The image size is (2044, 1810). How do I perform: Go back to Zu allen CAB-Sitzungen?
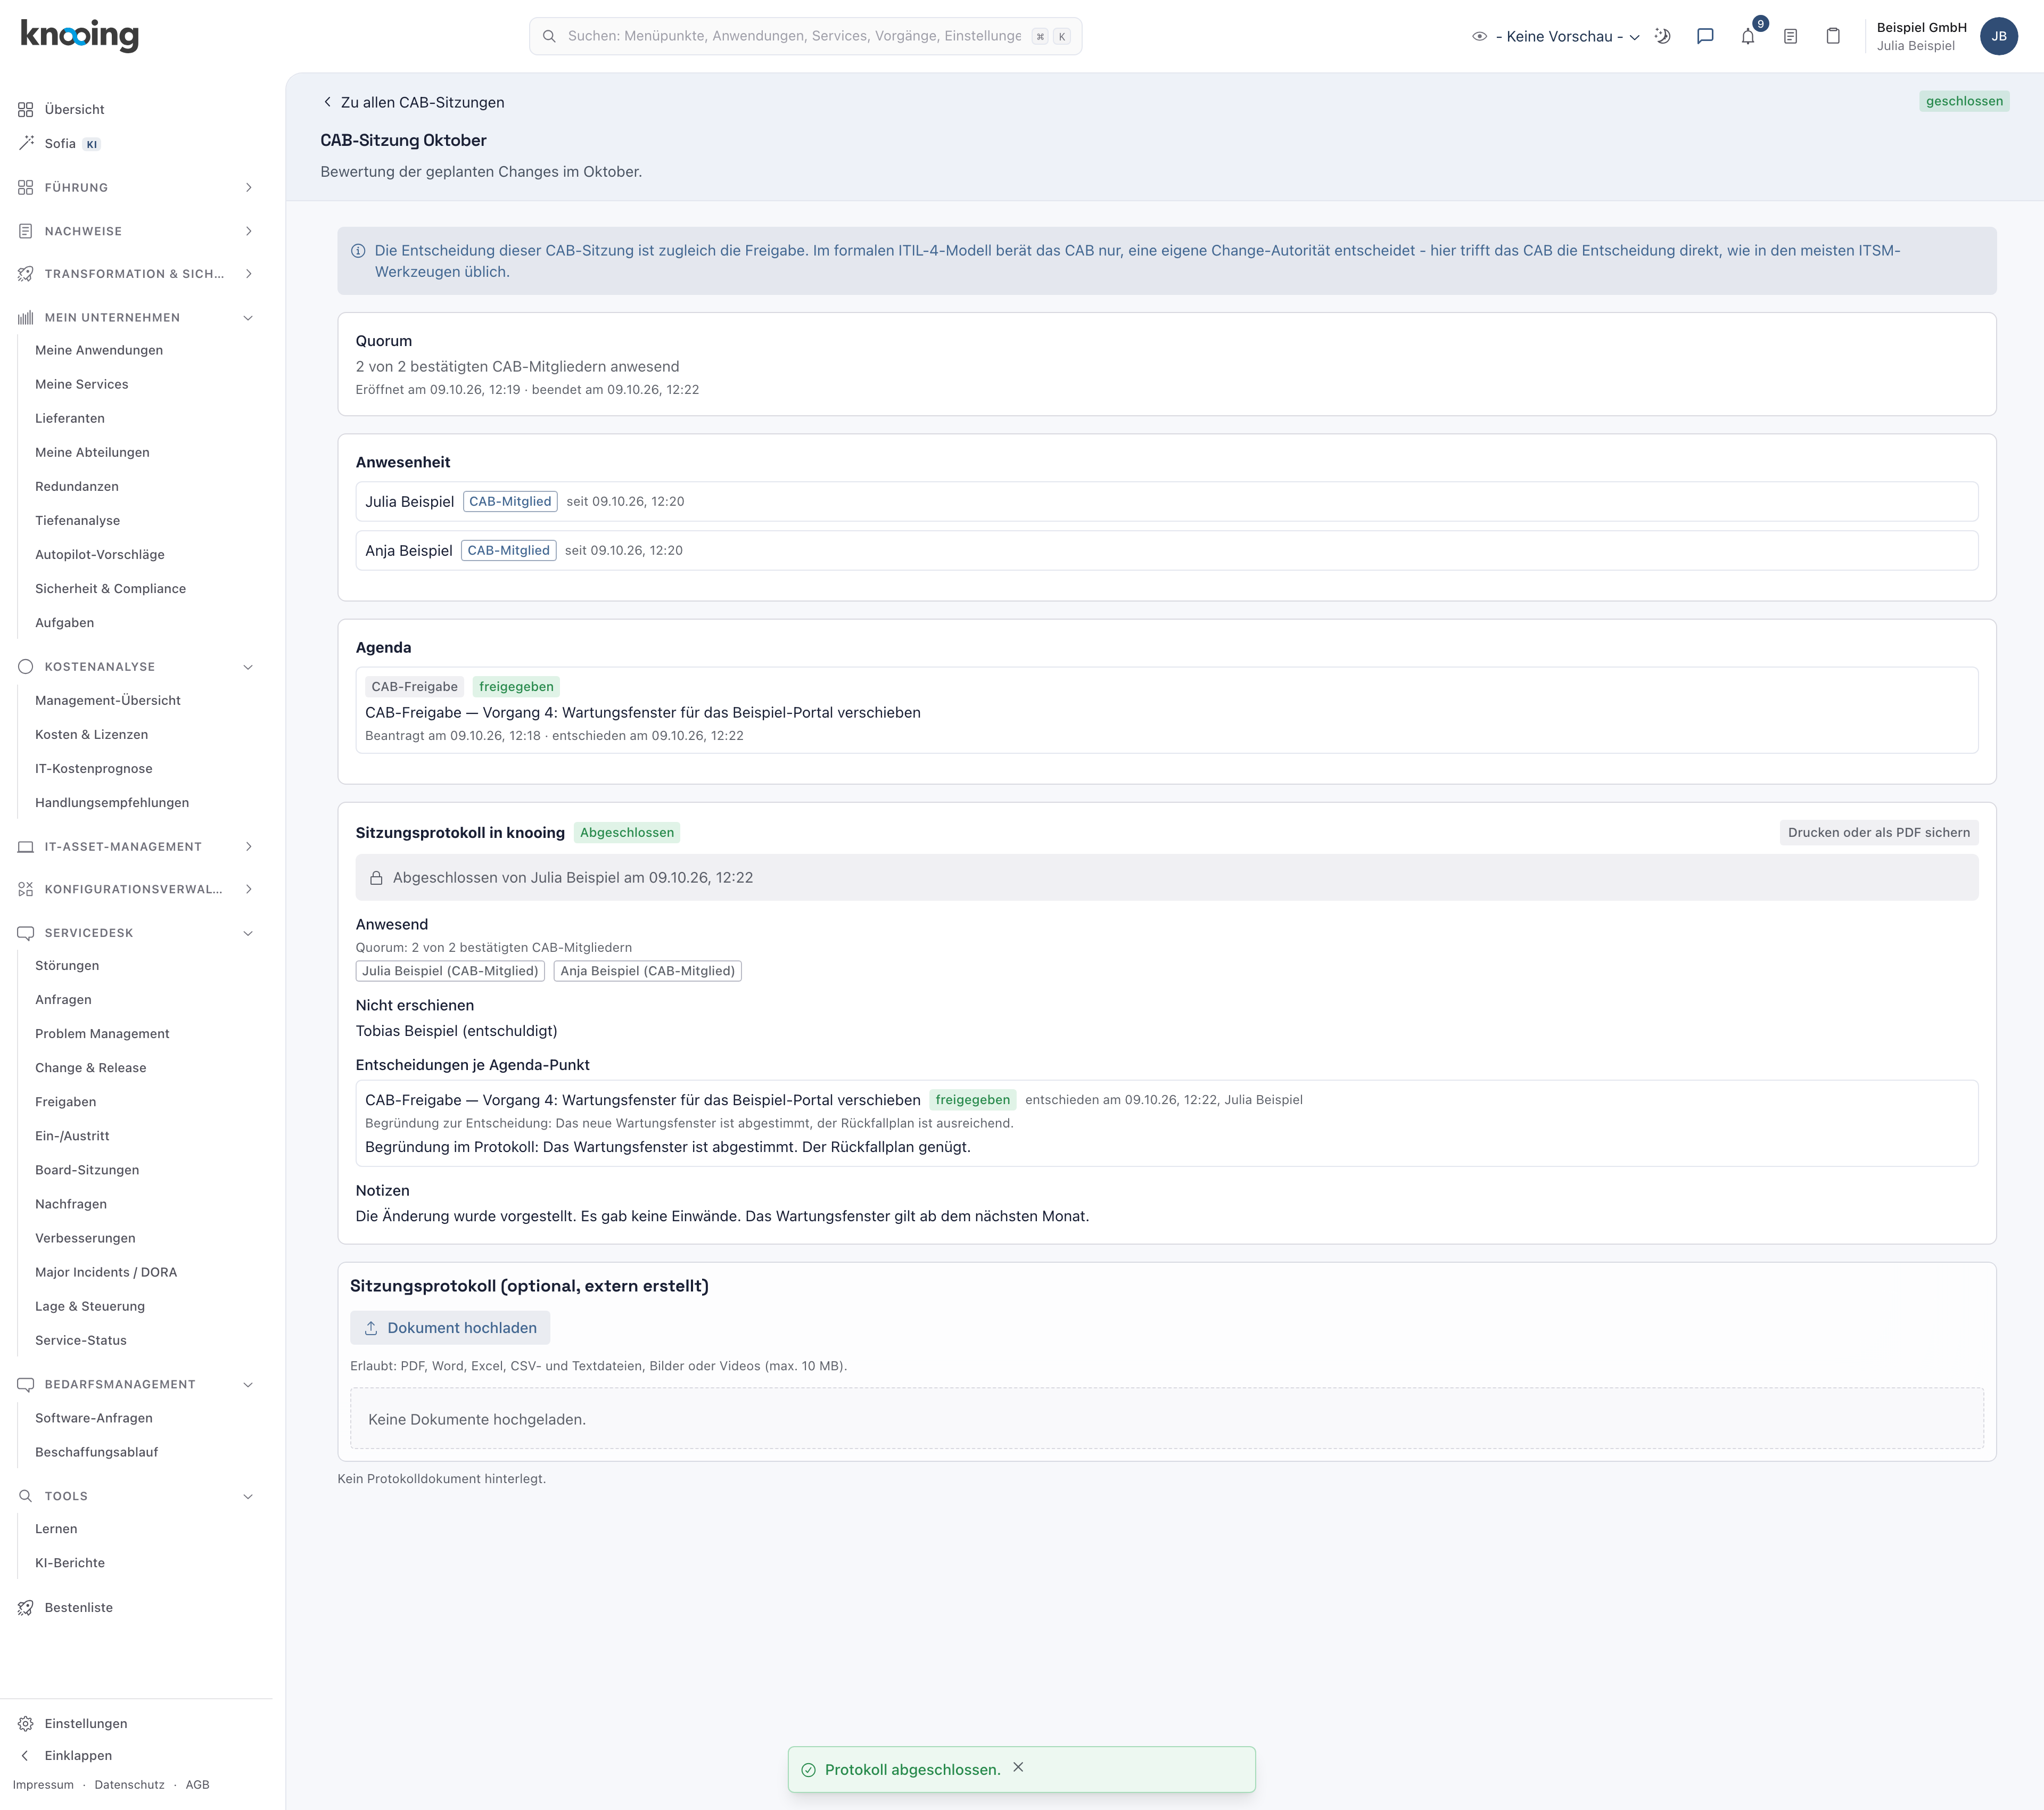pos(413,102)
